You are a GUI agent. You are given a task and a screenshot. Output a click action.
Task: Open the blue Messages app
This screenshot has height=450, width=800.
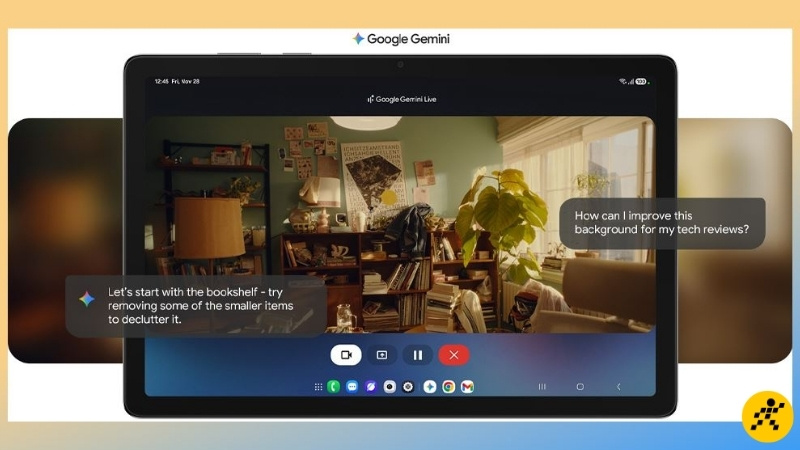[352, 387]
